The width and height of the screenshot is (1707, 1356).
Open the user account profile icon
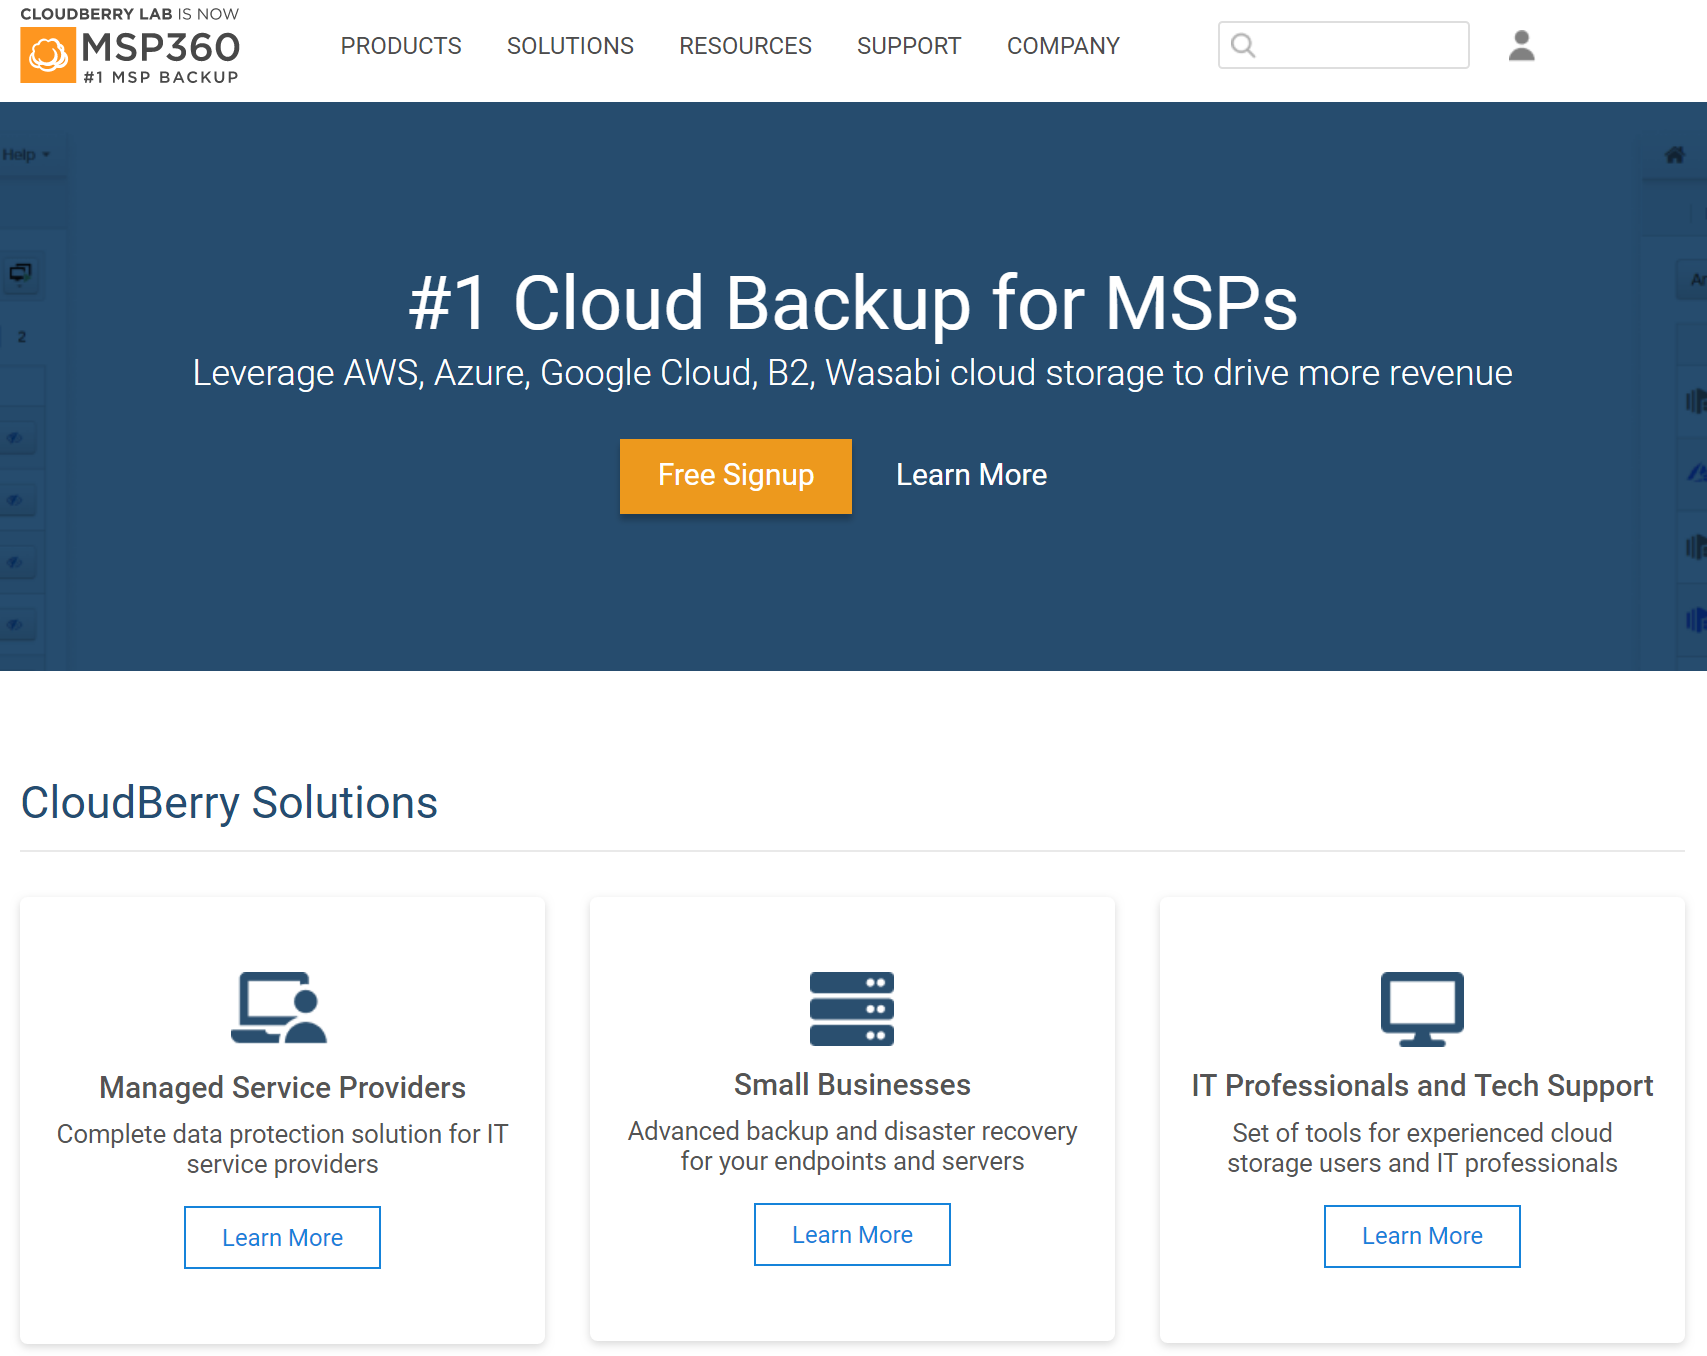pos(1521,46)
